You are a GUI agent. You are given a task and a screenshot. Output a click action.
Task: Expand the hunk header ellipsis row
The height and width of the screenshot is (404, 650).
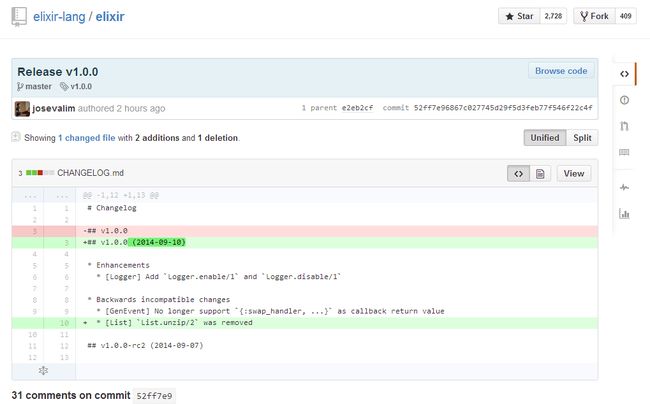(44, 195)
